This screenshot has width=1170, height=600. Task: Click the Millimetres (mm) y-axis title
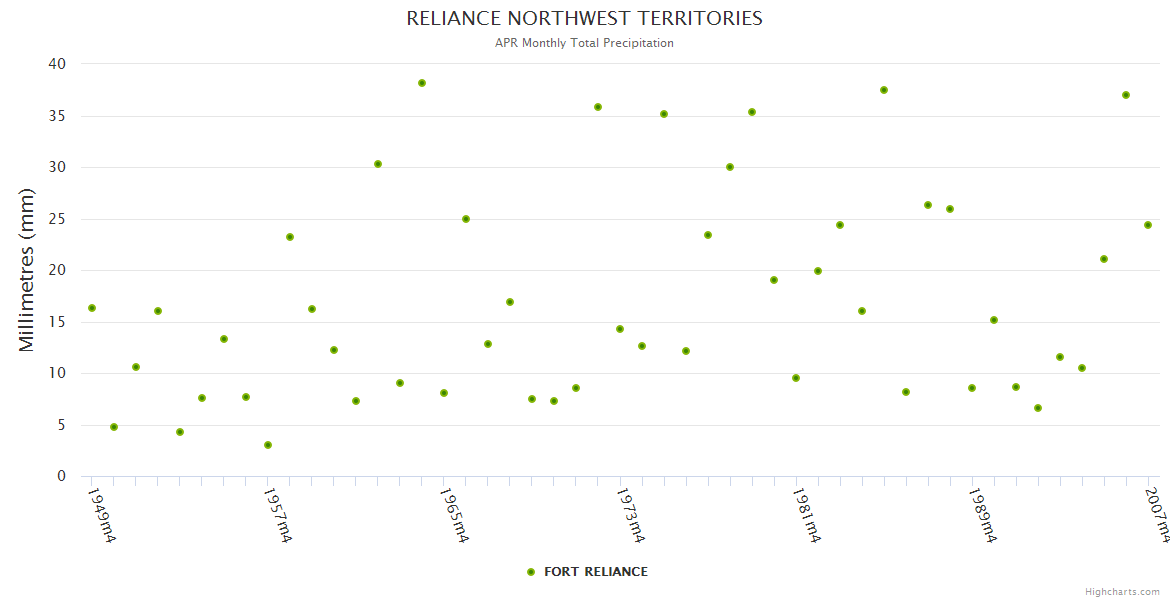pyautogui.click(x=27, y=270)
